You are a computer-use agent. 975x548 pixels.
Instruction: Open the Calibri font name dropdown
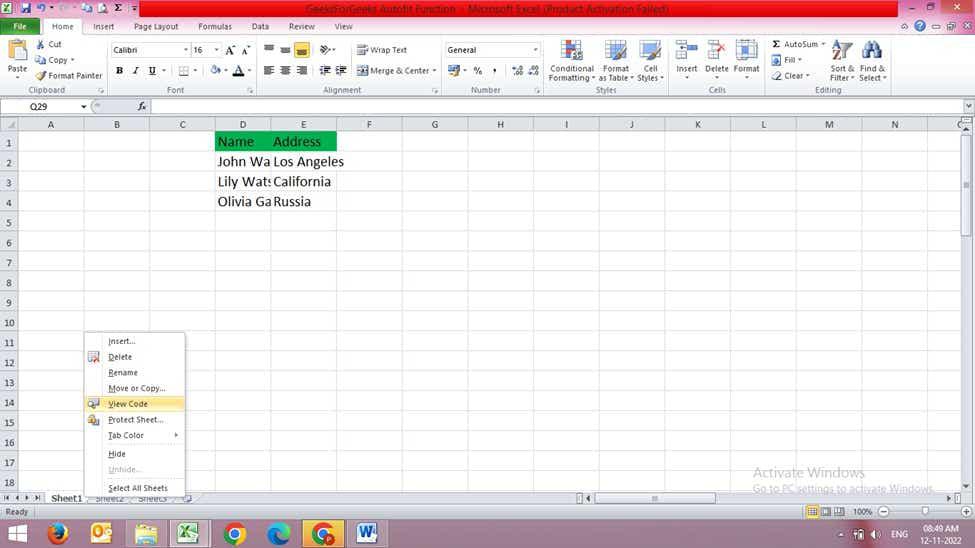[x=185, y=50]
